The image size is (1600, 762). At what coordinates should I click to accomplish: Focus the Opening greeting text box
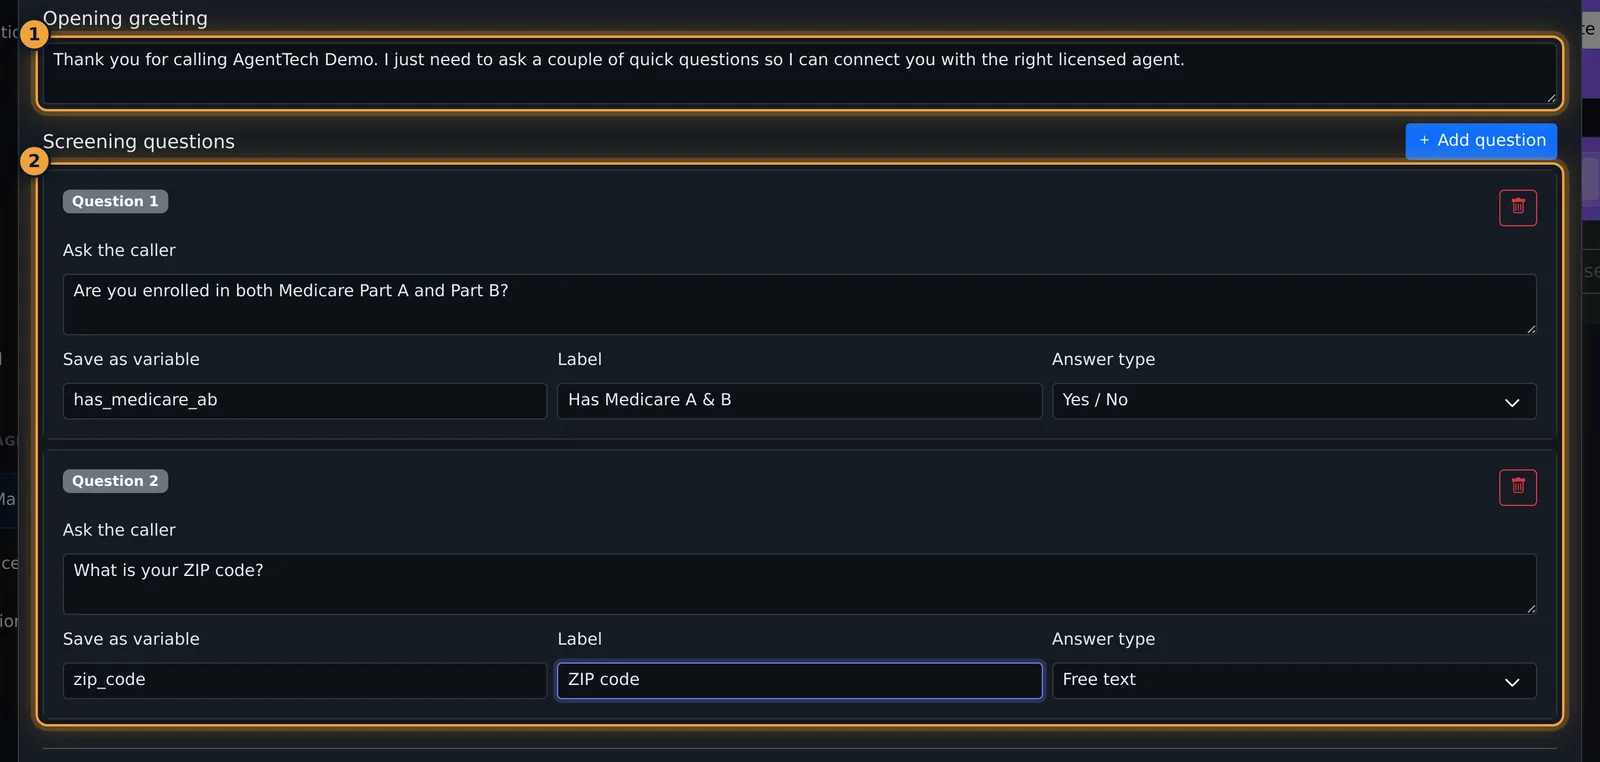(x=799, y=73)
